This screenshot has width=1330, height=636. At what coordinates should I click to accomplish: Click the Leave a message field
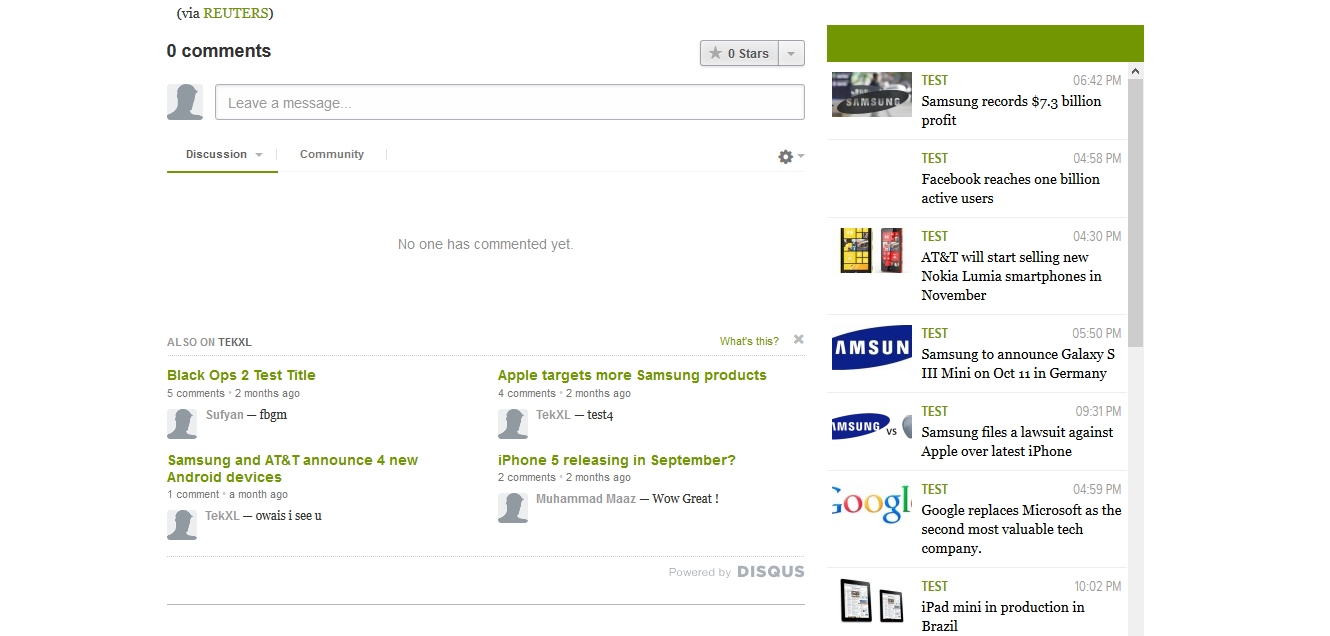click(x=509, y=103)
